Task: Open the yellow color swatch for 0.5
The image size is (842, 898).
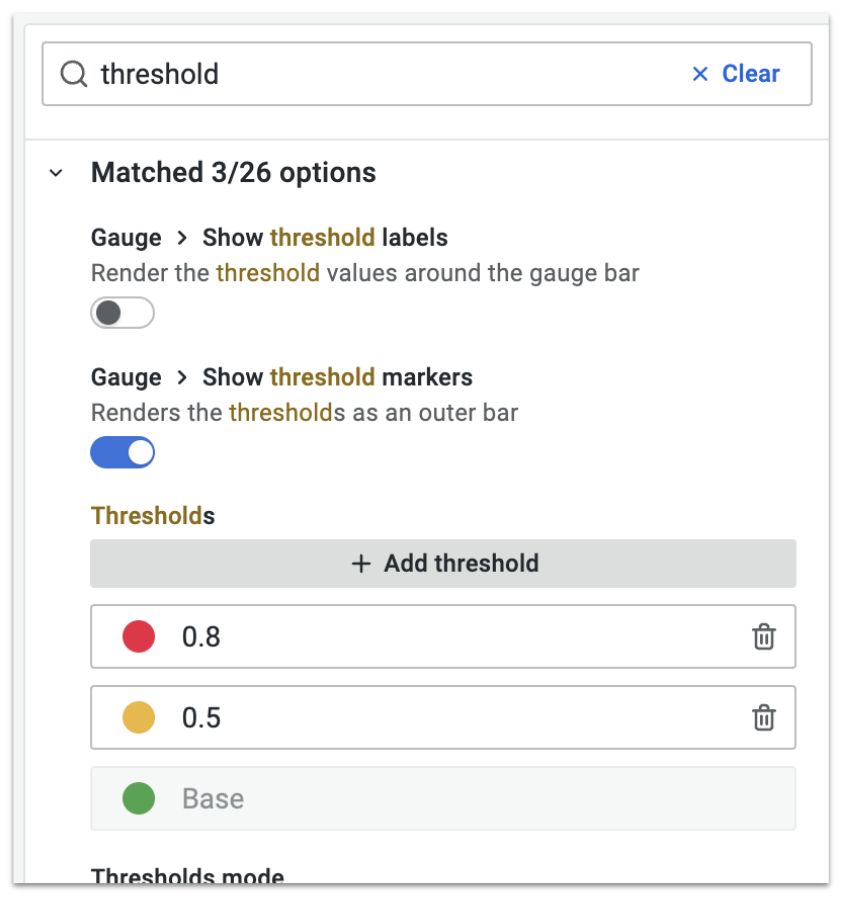Action: point(139,718)
